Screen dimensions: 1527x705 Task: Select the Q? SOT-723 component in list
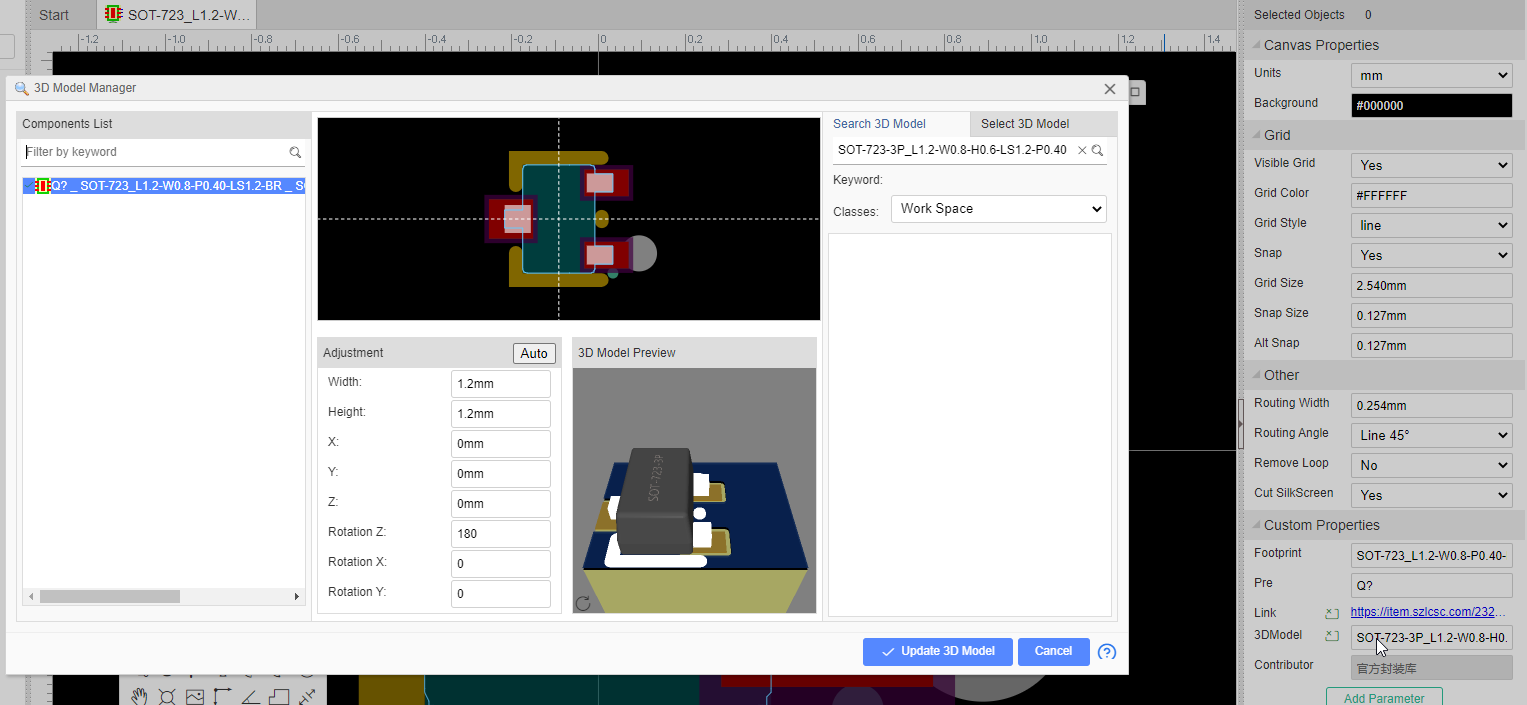[164, 186]
